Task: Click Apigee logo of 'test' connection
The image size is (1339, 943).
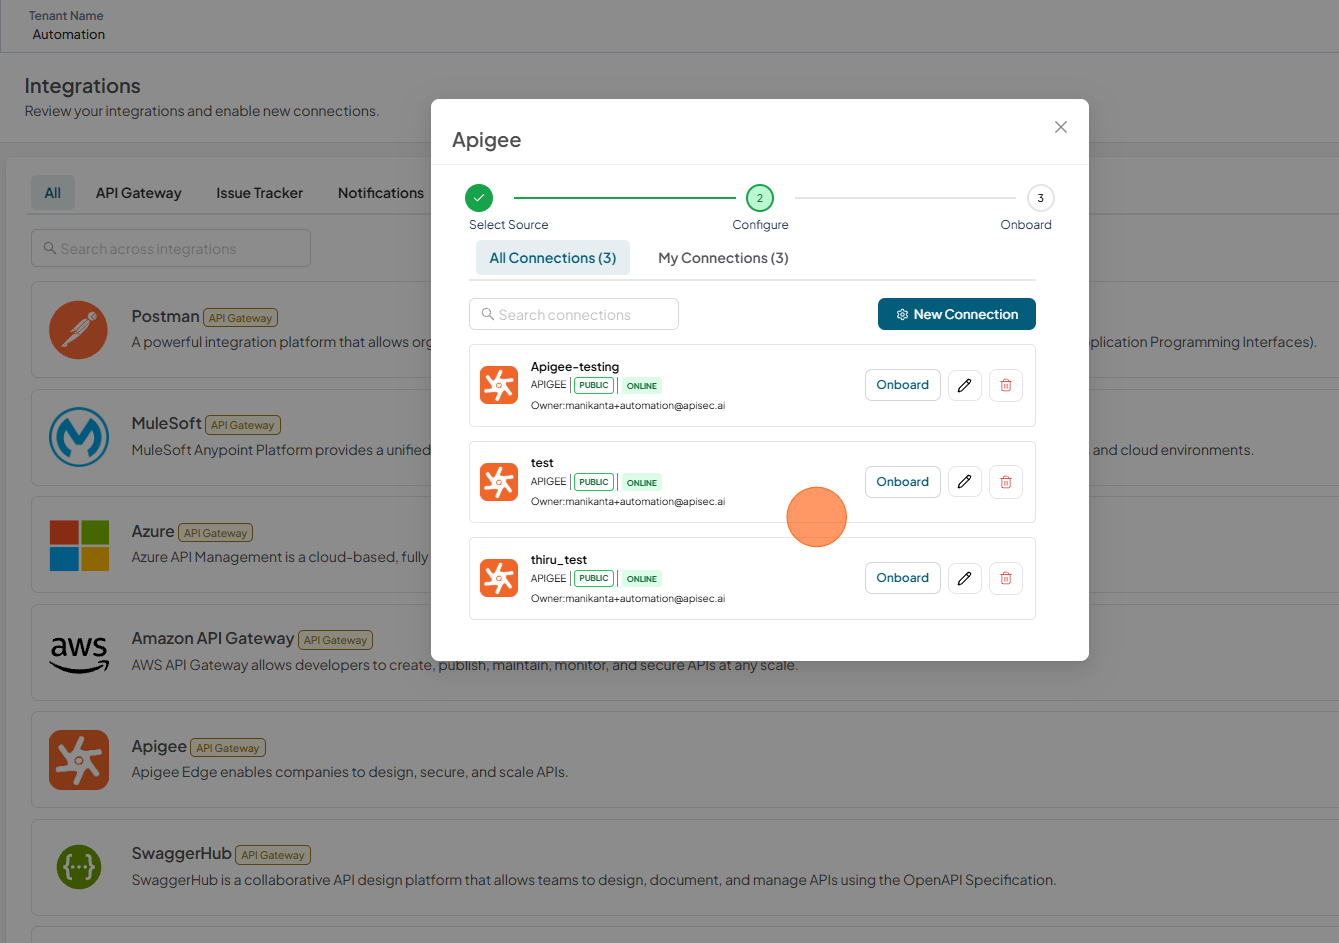Action: tap(499, 482)
